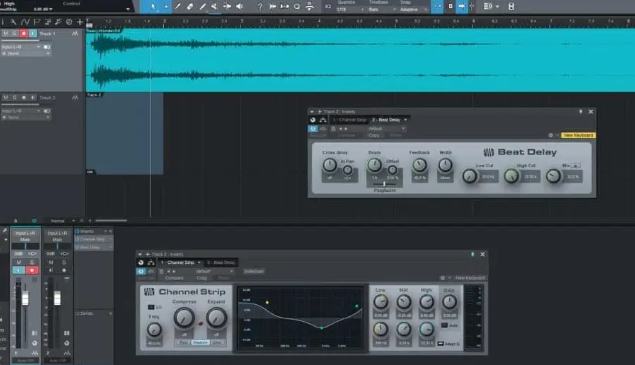Image resolution: width=635 pixels, height=365 pixels.
Task: Select the Split tool
Action: (177, 6)
